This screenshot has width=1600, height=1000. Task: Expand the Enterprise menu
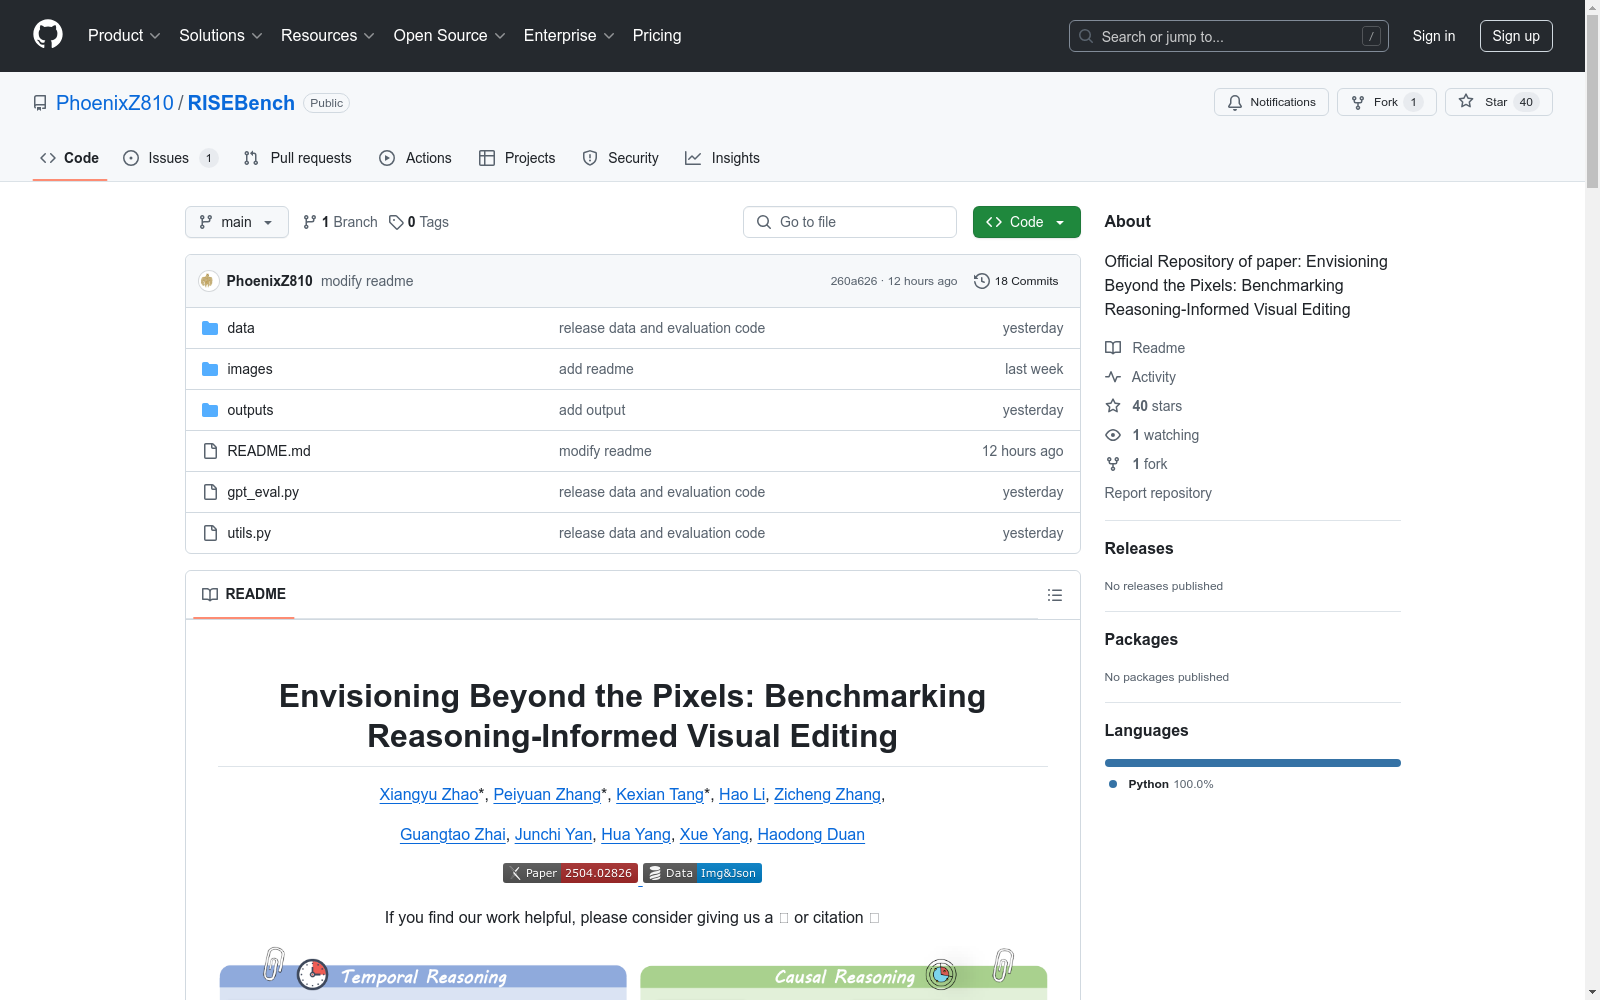pyautogui.click(x=569, y=36)
